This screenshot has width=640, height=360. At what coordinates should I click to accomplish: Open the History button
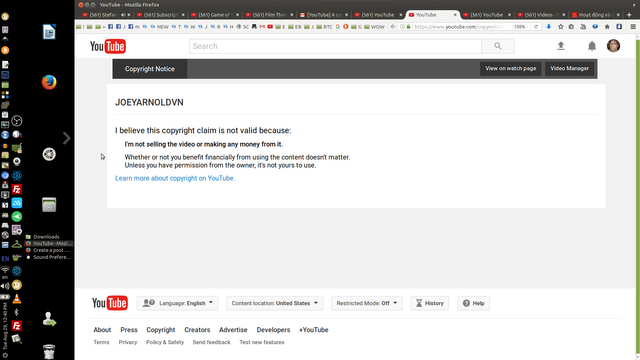(x=430, y=303)
